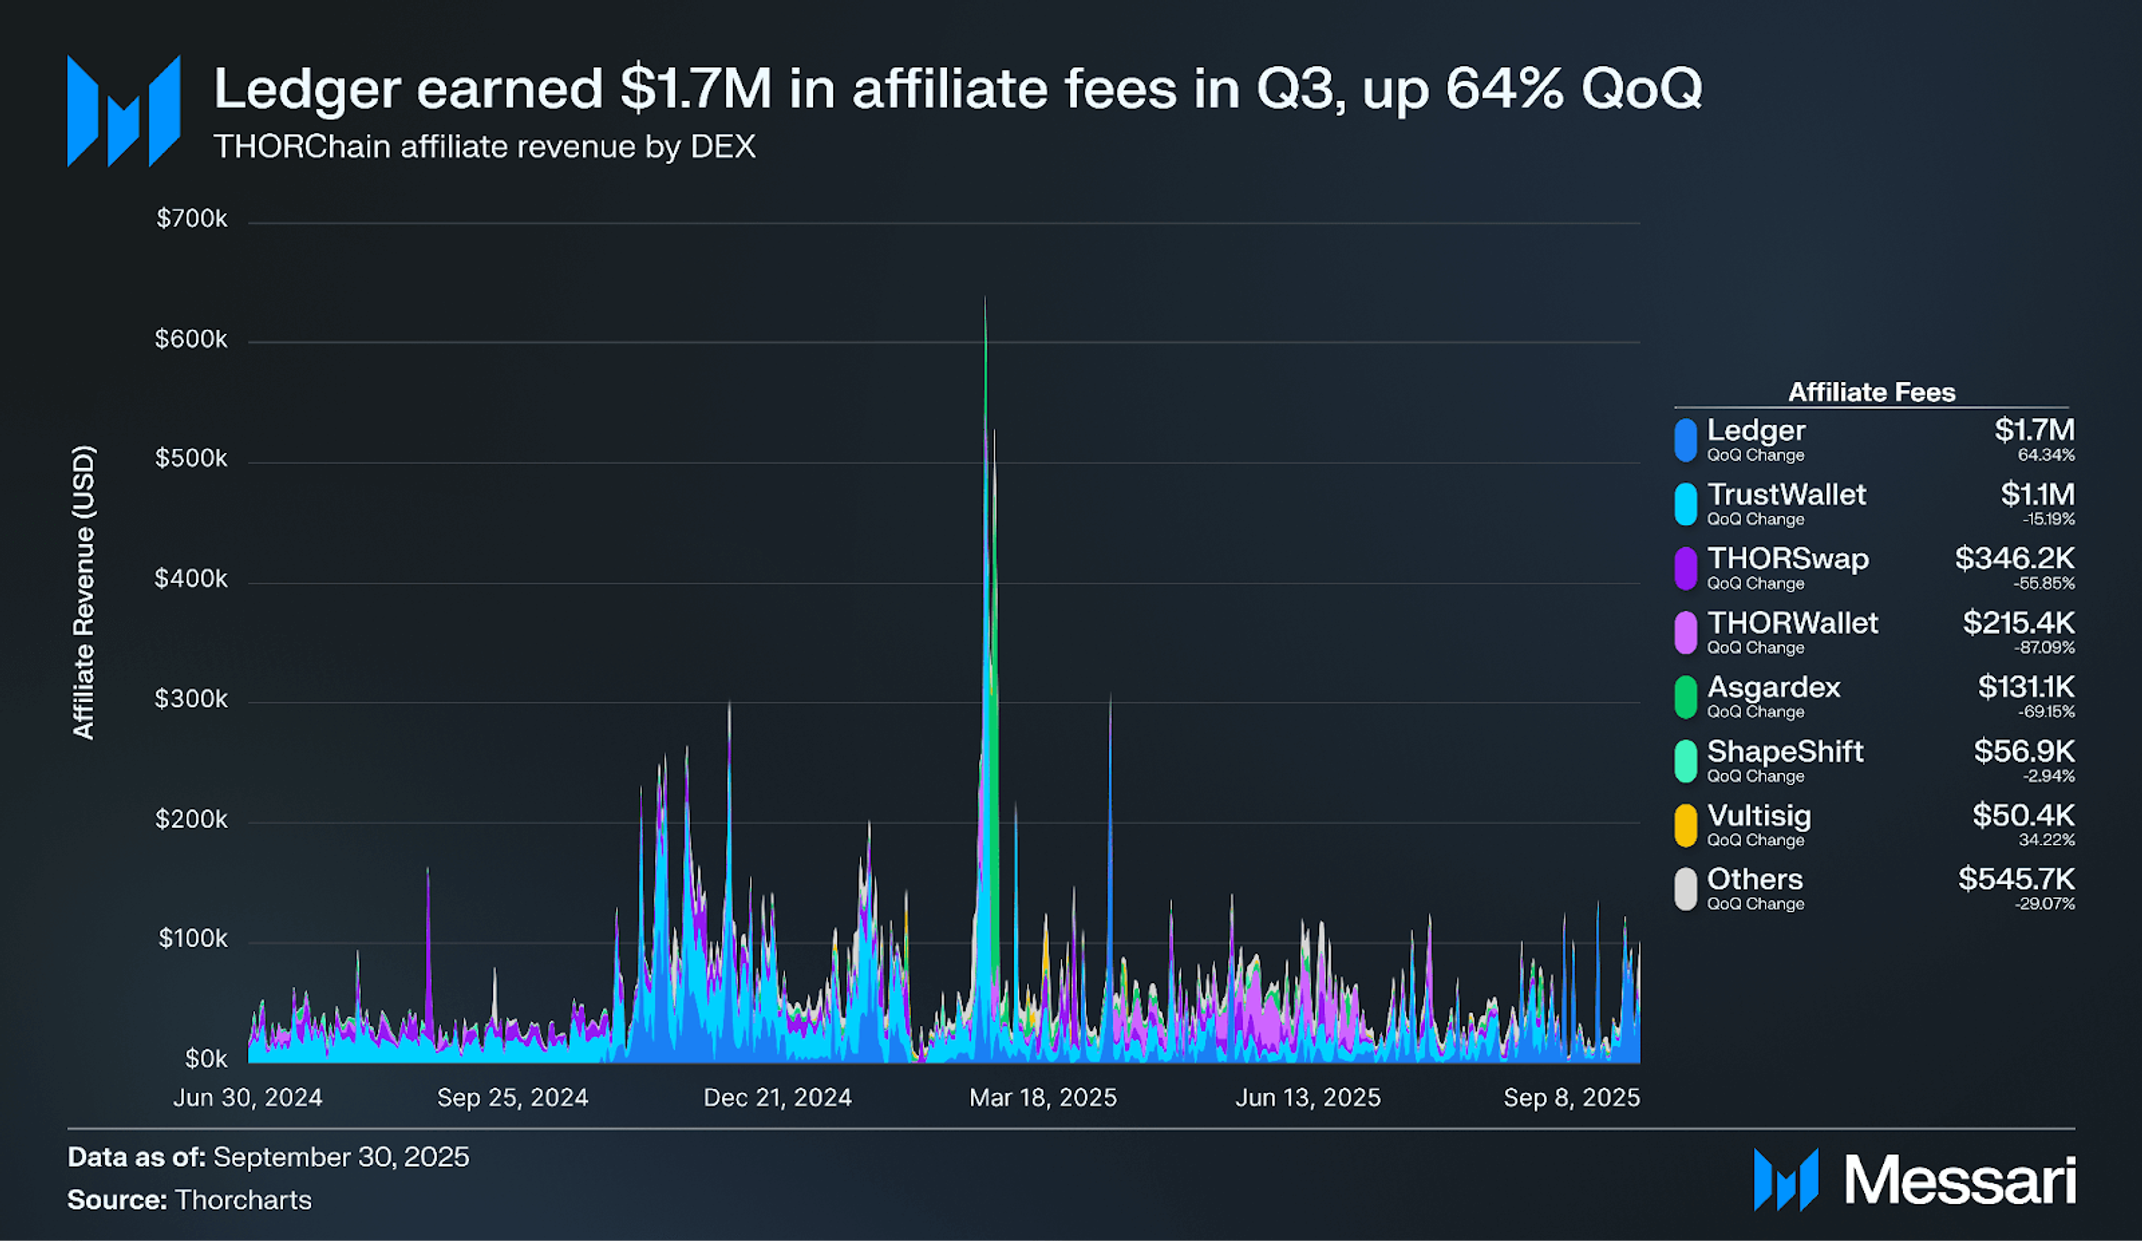This screenshot has width=2142, height=1241.
Task: Click the $700k y-axis label
Action: coord(192,219)
